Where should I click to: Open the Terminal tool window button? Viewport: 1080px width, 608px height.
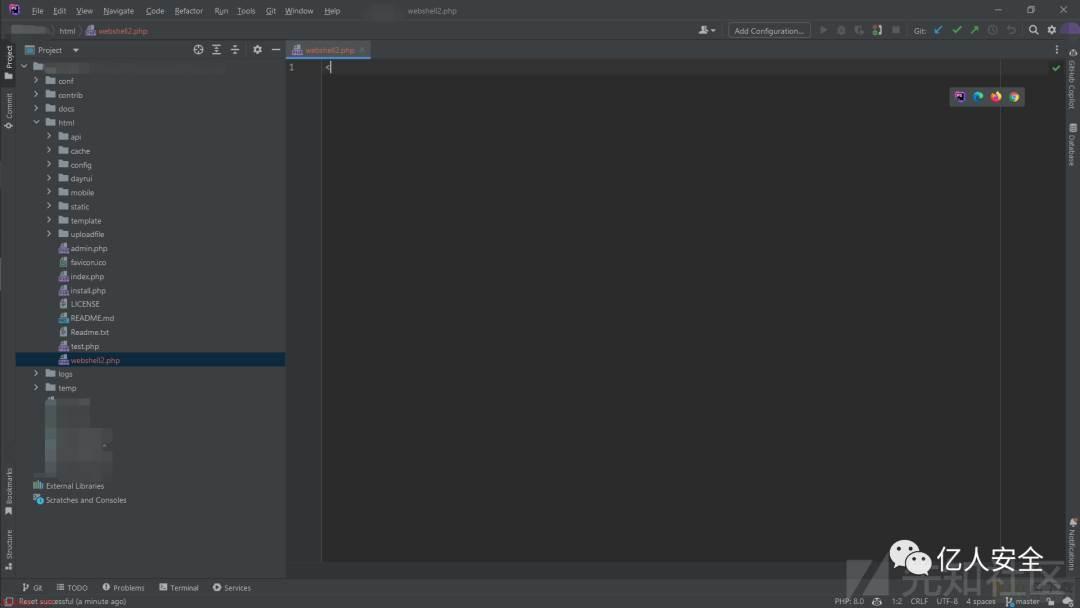pos(178,587)
